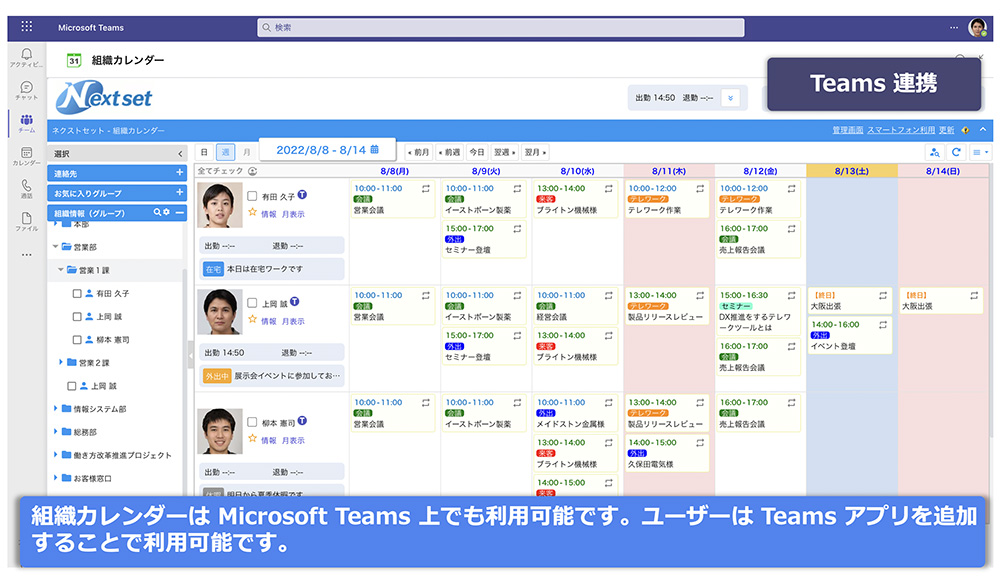Open the 管理画面 link
1000x576 pixels.
pyautogui.click(x=847, y=130)
